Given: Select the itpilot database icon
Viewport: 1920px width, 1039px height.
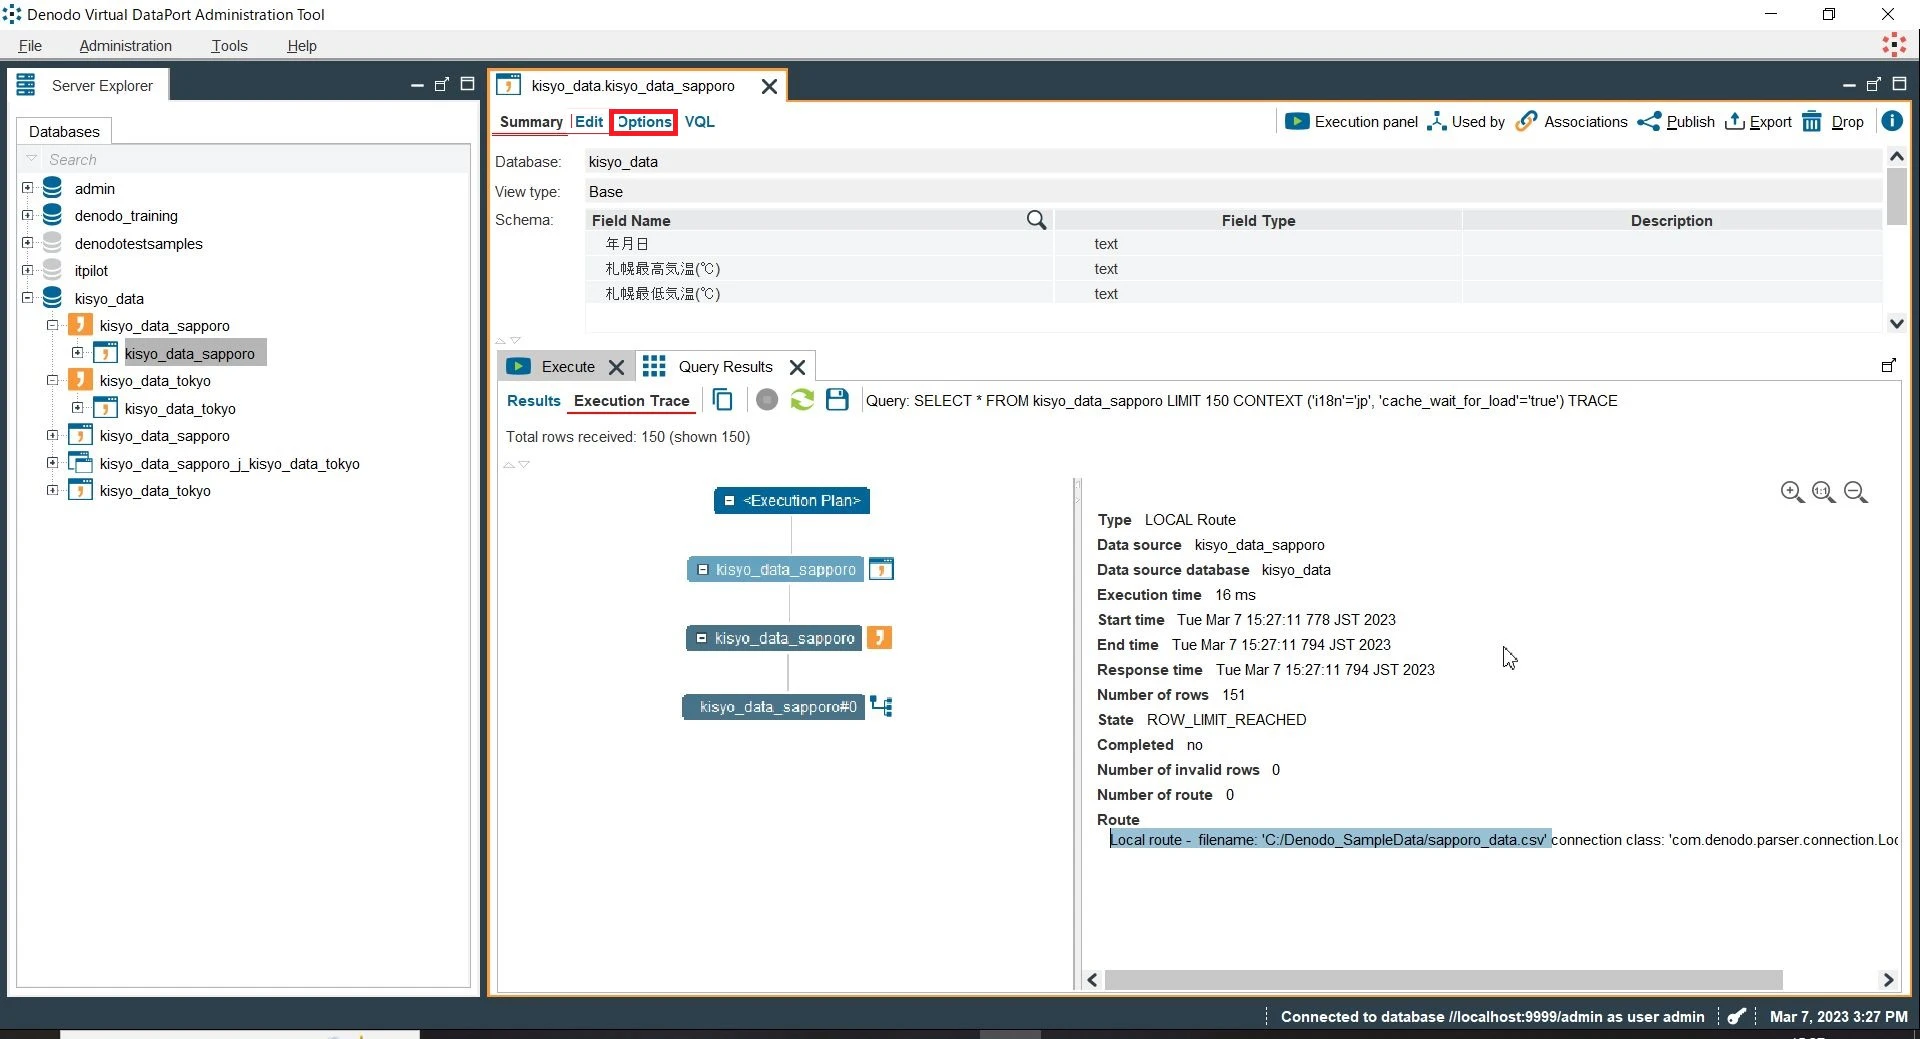Looking at the screenshot, I should coord(53,270).
